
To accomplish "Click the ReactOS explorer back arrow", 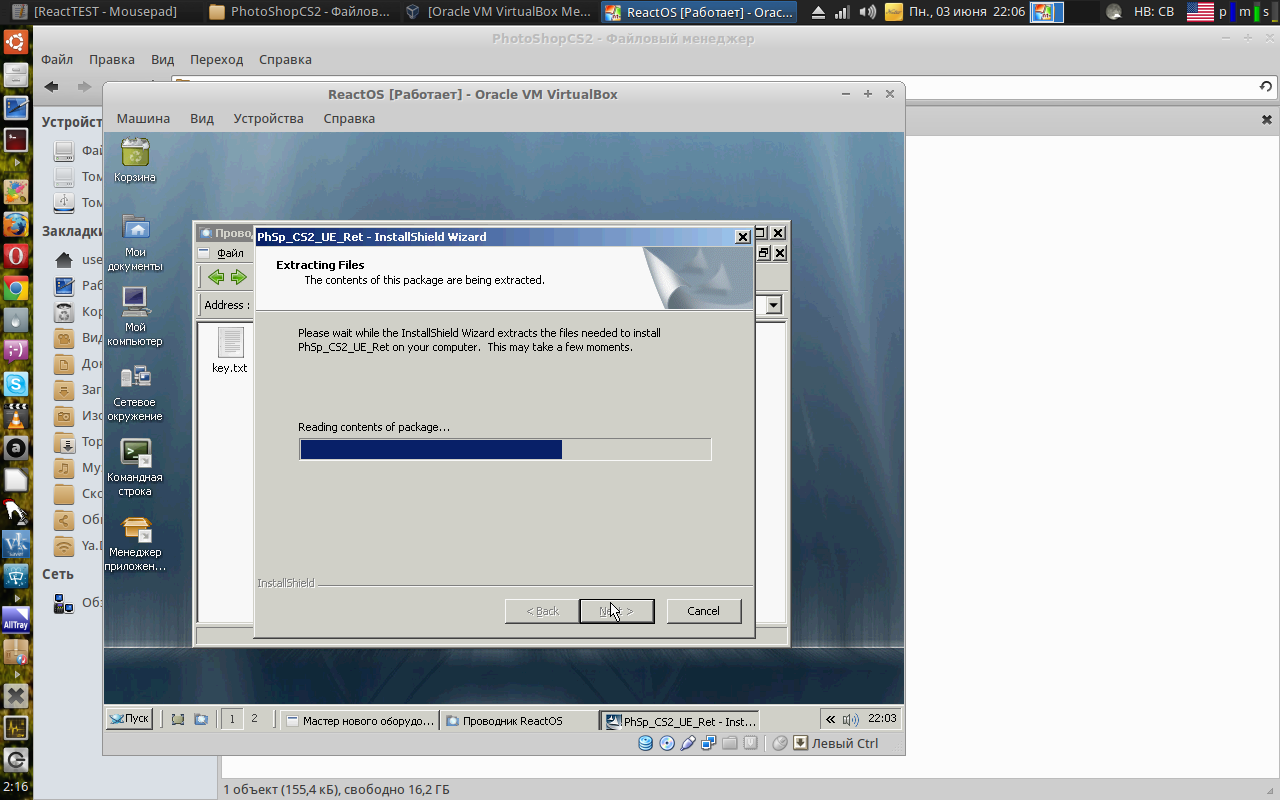I will tap(216, 277).
